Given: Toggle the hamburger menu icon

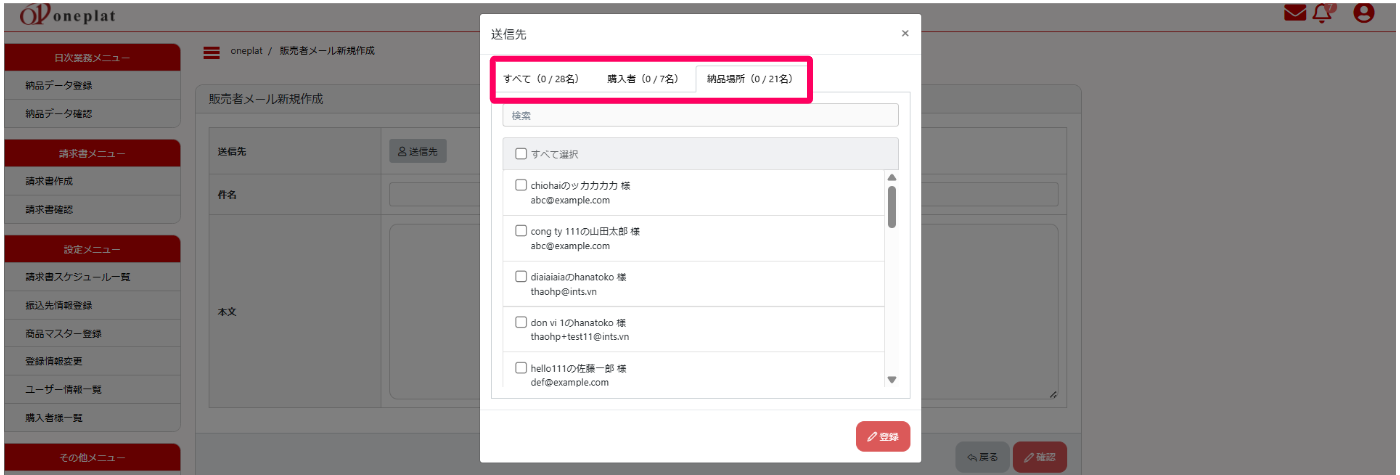Looking at the screenshot, I should click(211, 52).
